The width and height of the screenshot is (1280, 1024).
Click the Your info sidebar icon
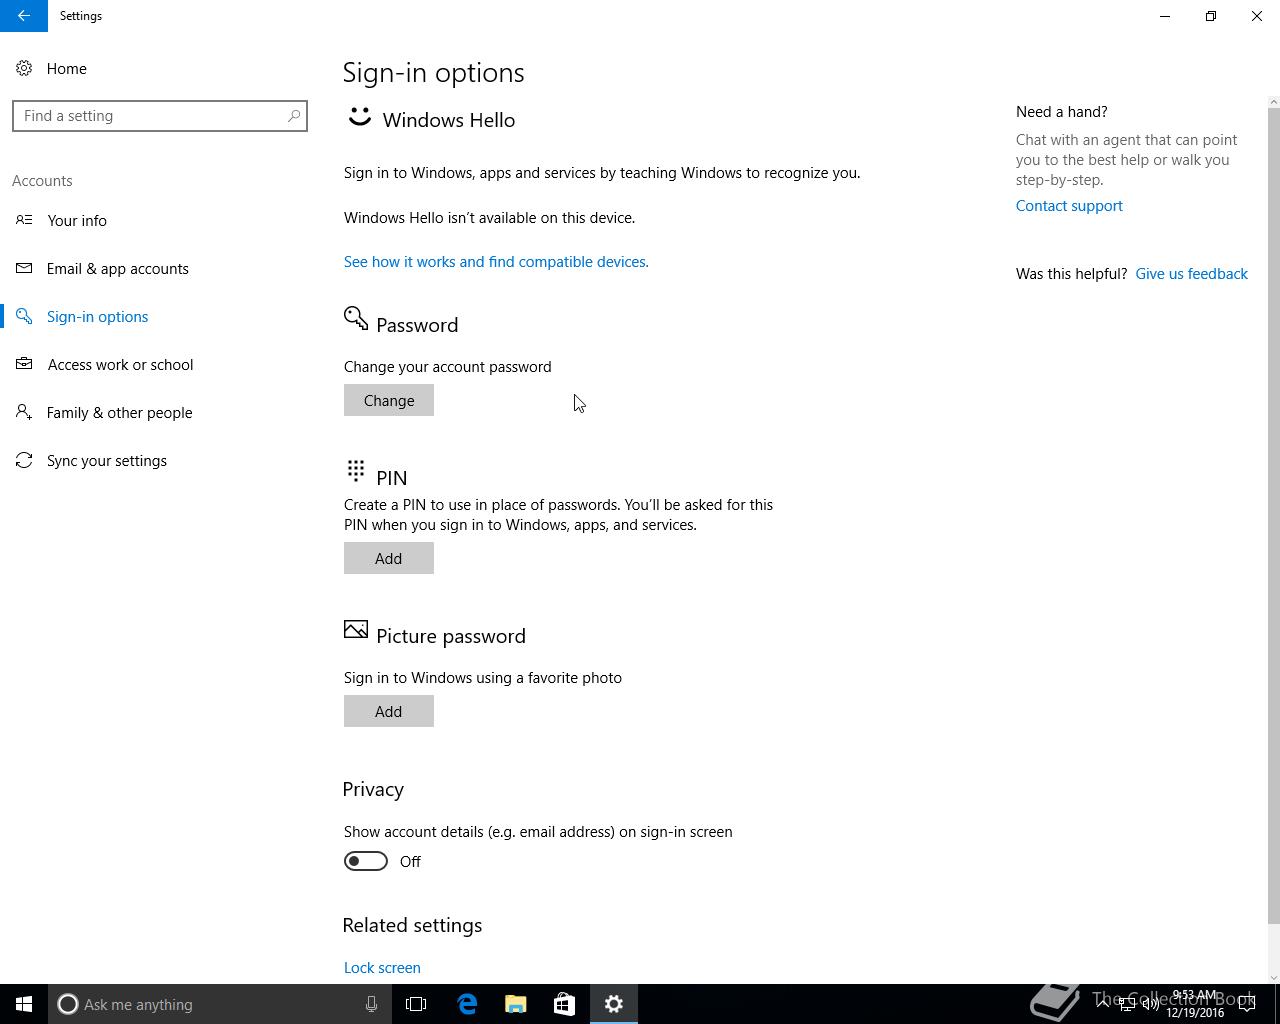click(24, 220)
